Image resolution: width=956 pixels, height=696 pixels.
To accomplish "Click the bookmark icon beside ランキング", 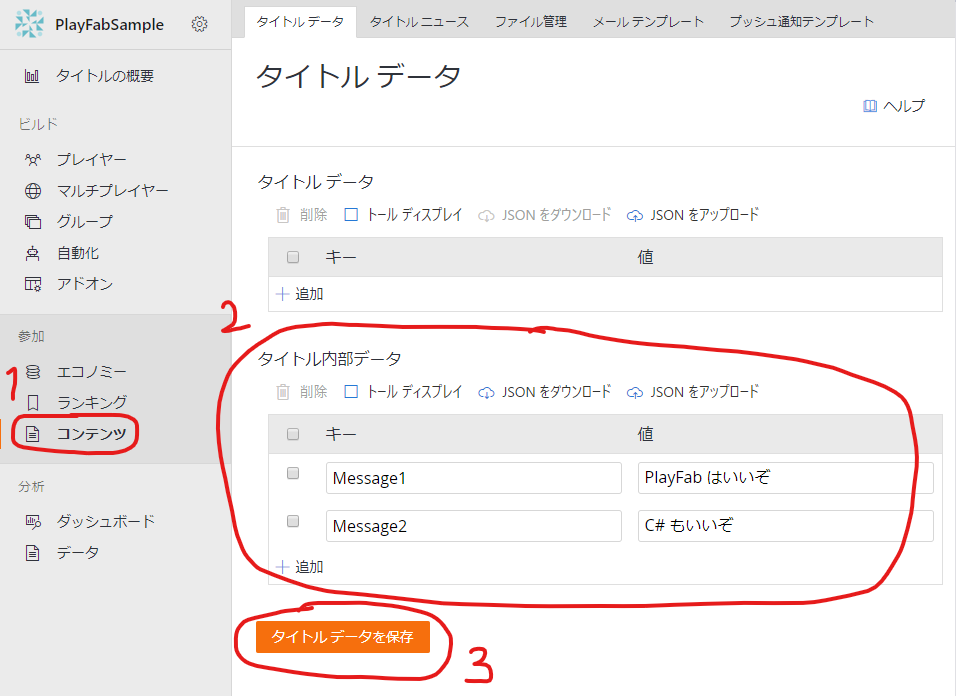I will click(33, 403).
